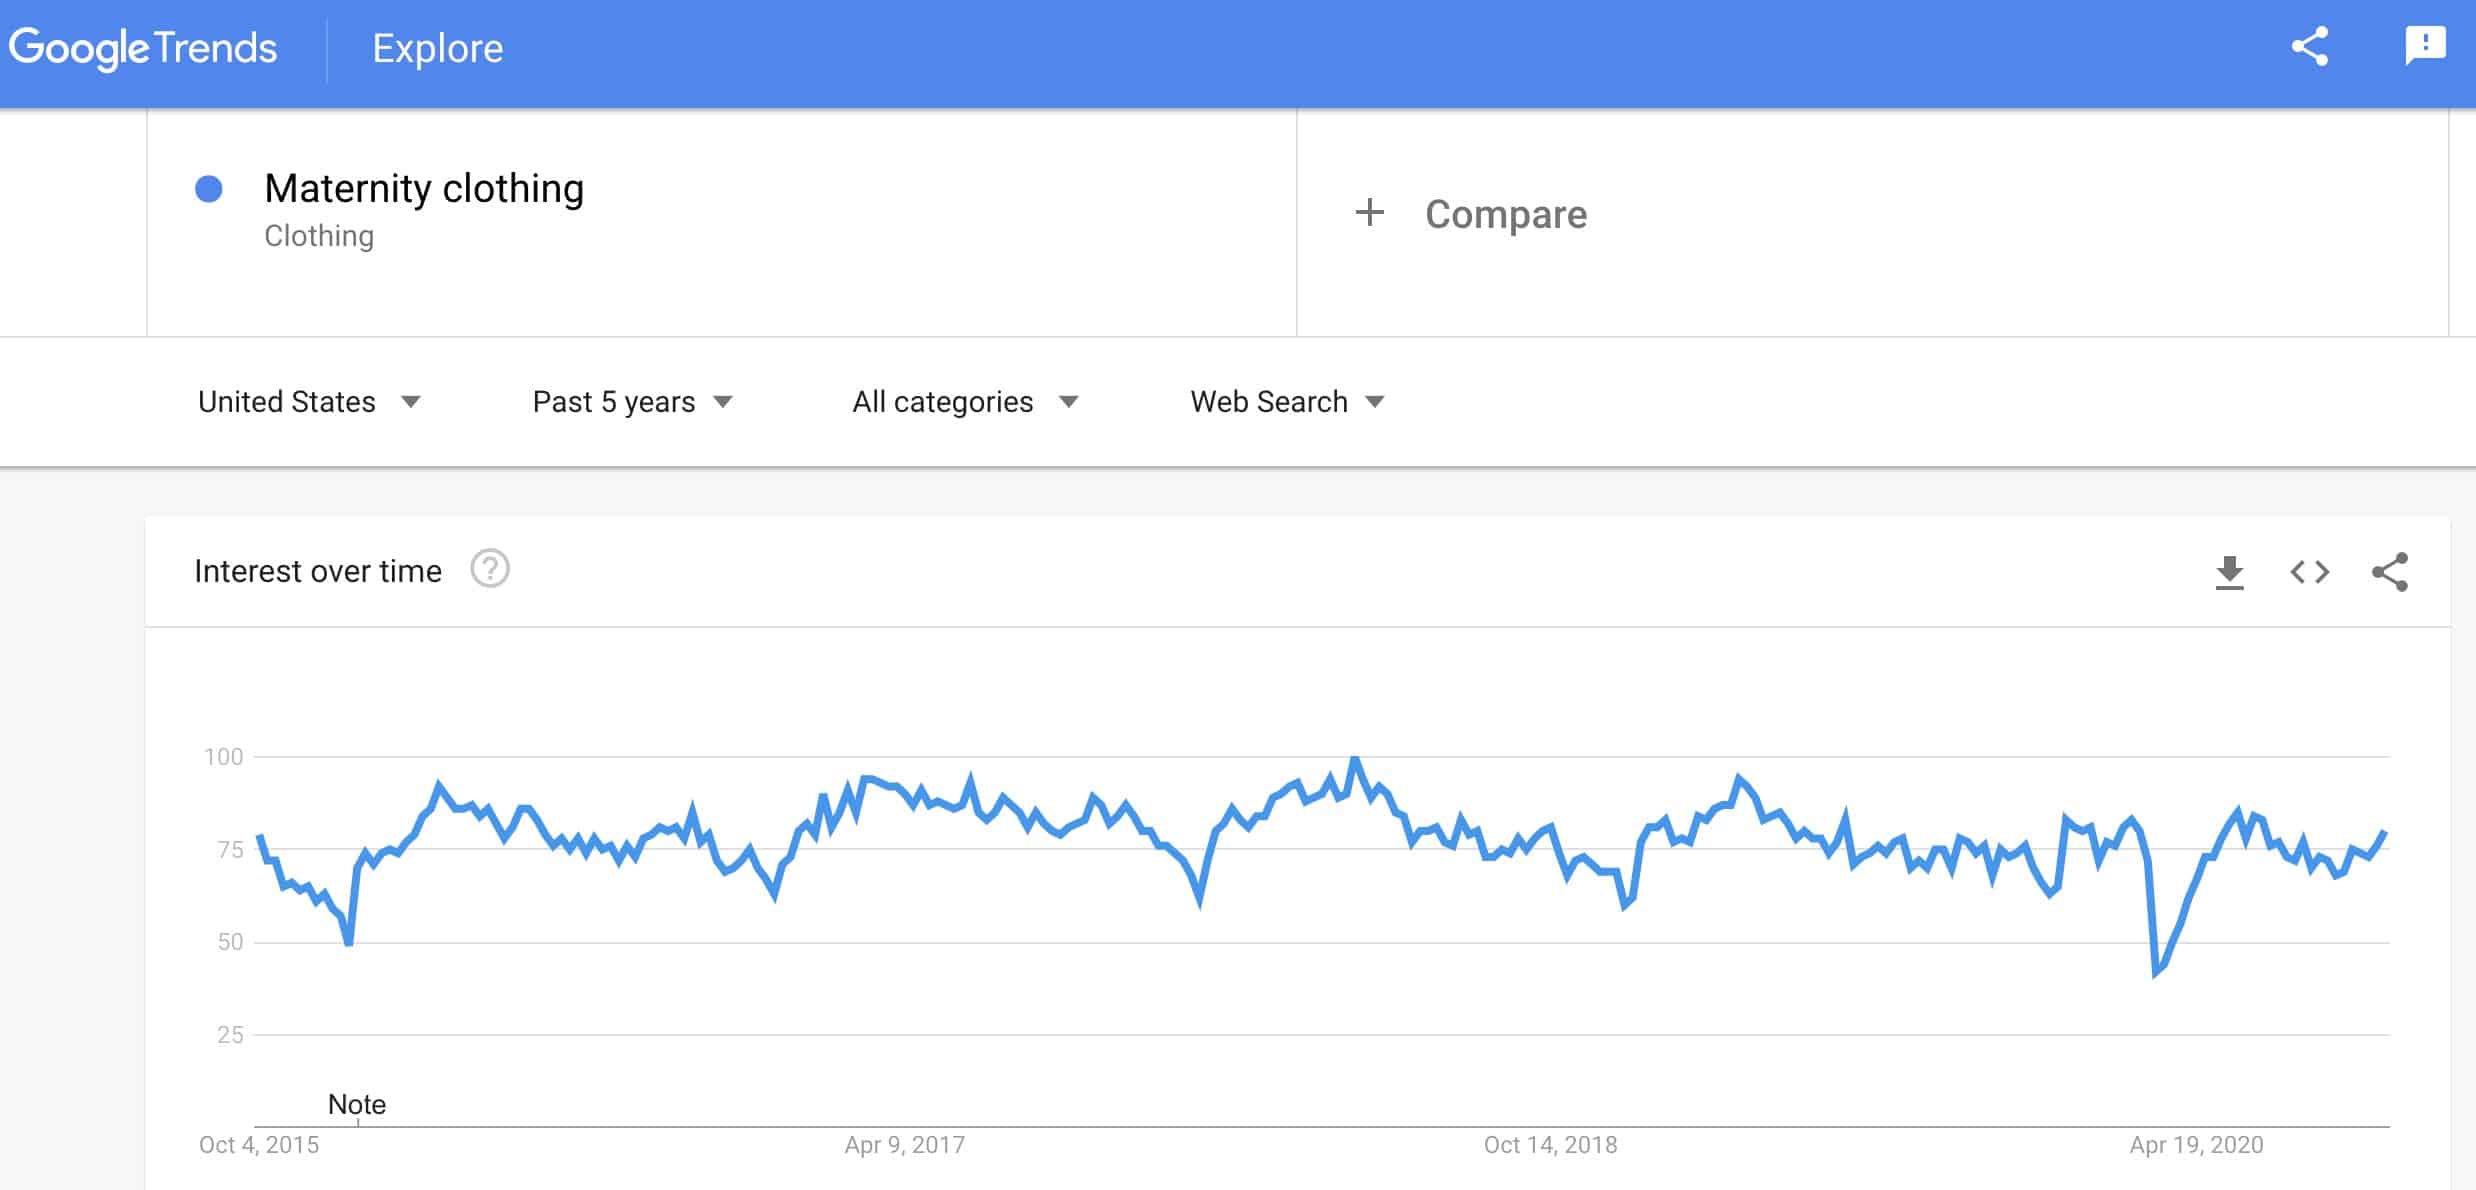Open the All categories dropdown
The width and height of the screenshot is (2476, 1190).
click(965, 401)
